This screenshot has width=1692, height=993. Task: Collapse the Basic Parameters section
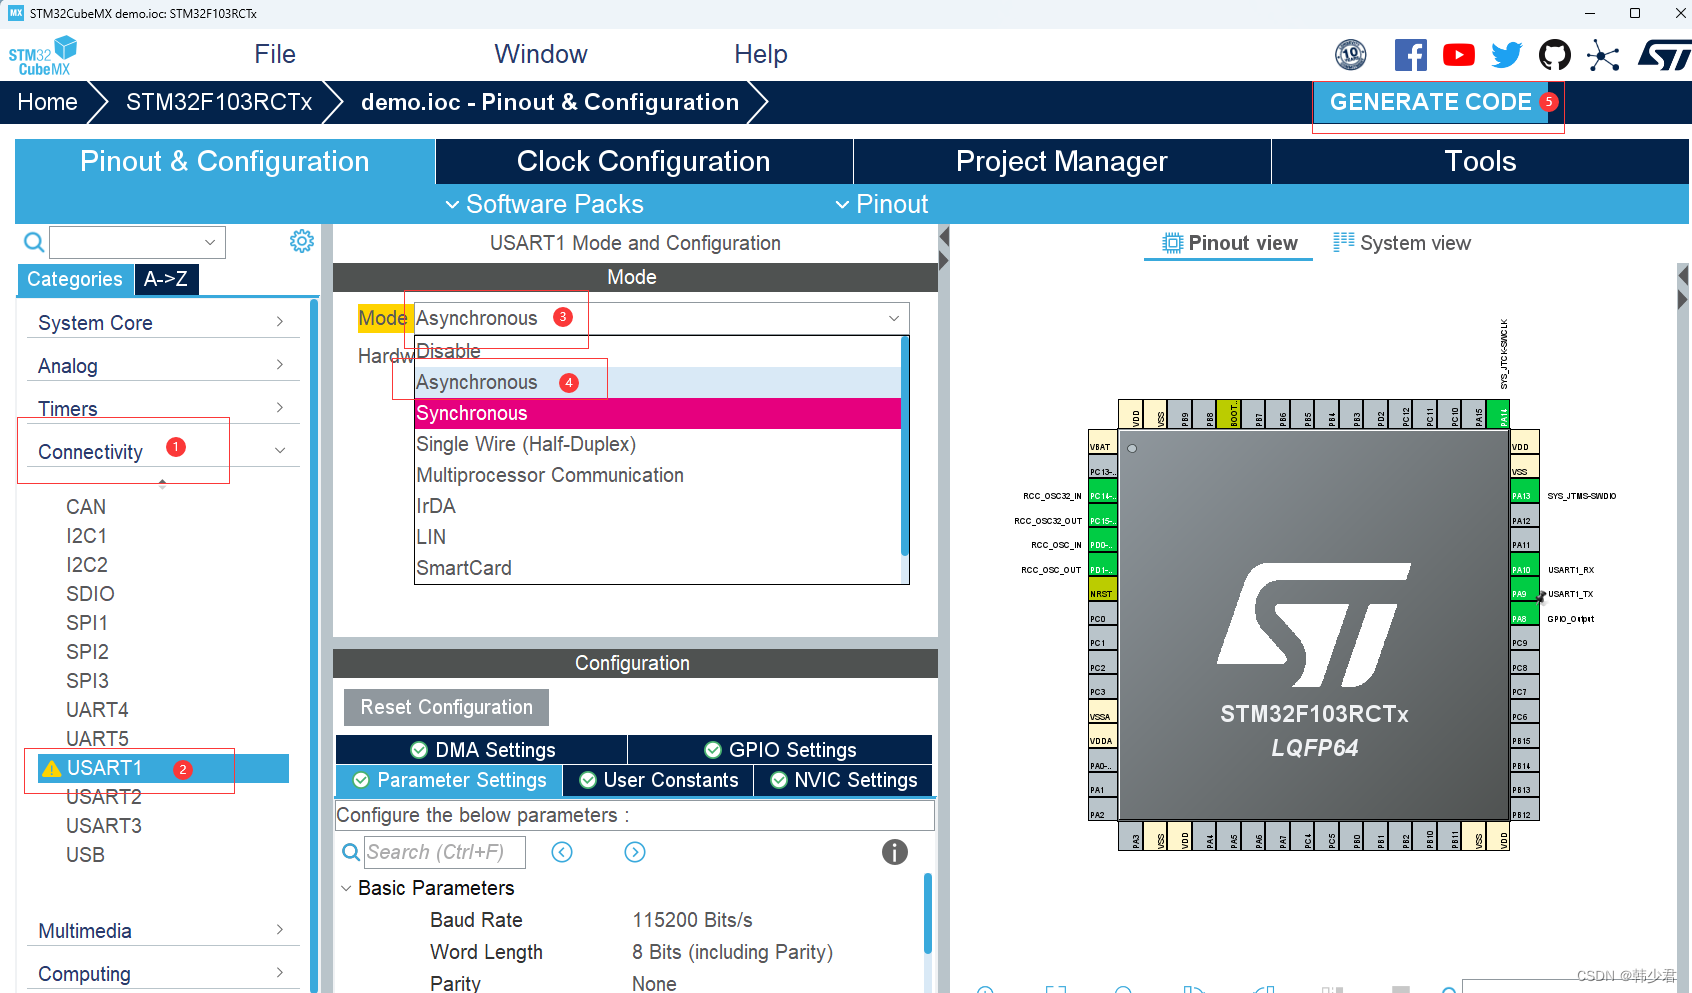pyautogui.click(x=346, y=888)
